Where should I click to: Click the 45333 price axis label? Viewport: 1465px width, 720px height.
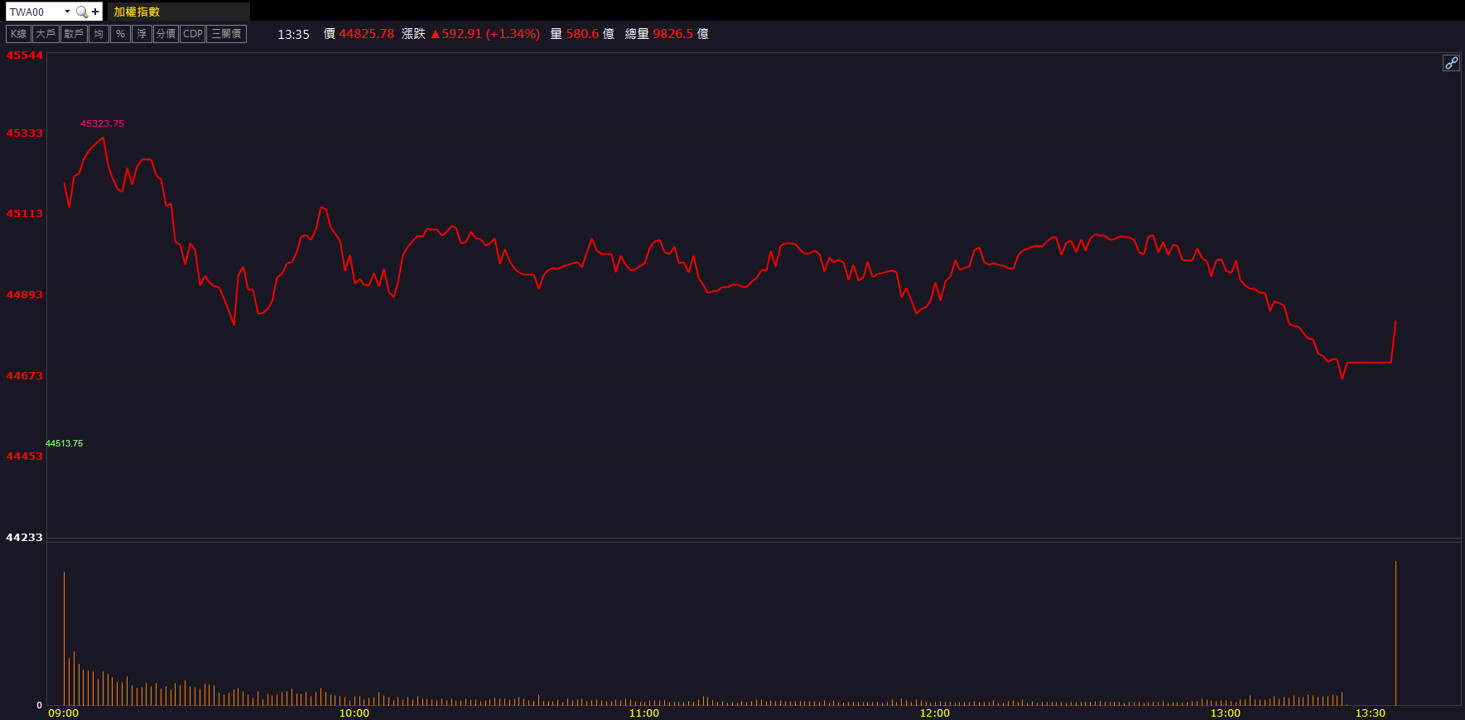24,133
